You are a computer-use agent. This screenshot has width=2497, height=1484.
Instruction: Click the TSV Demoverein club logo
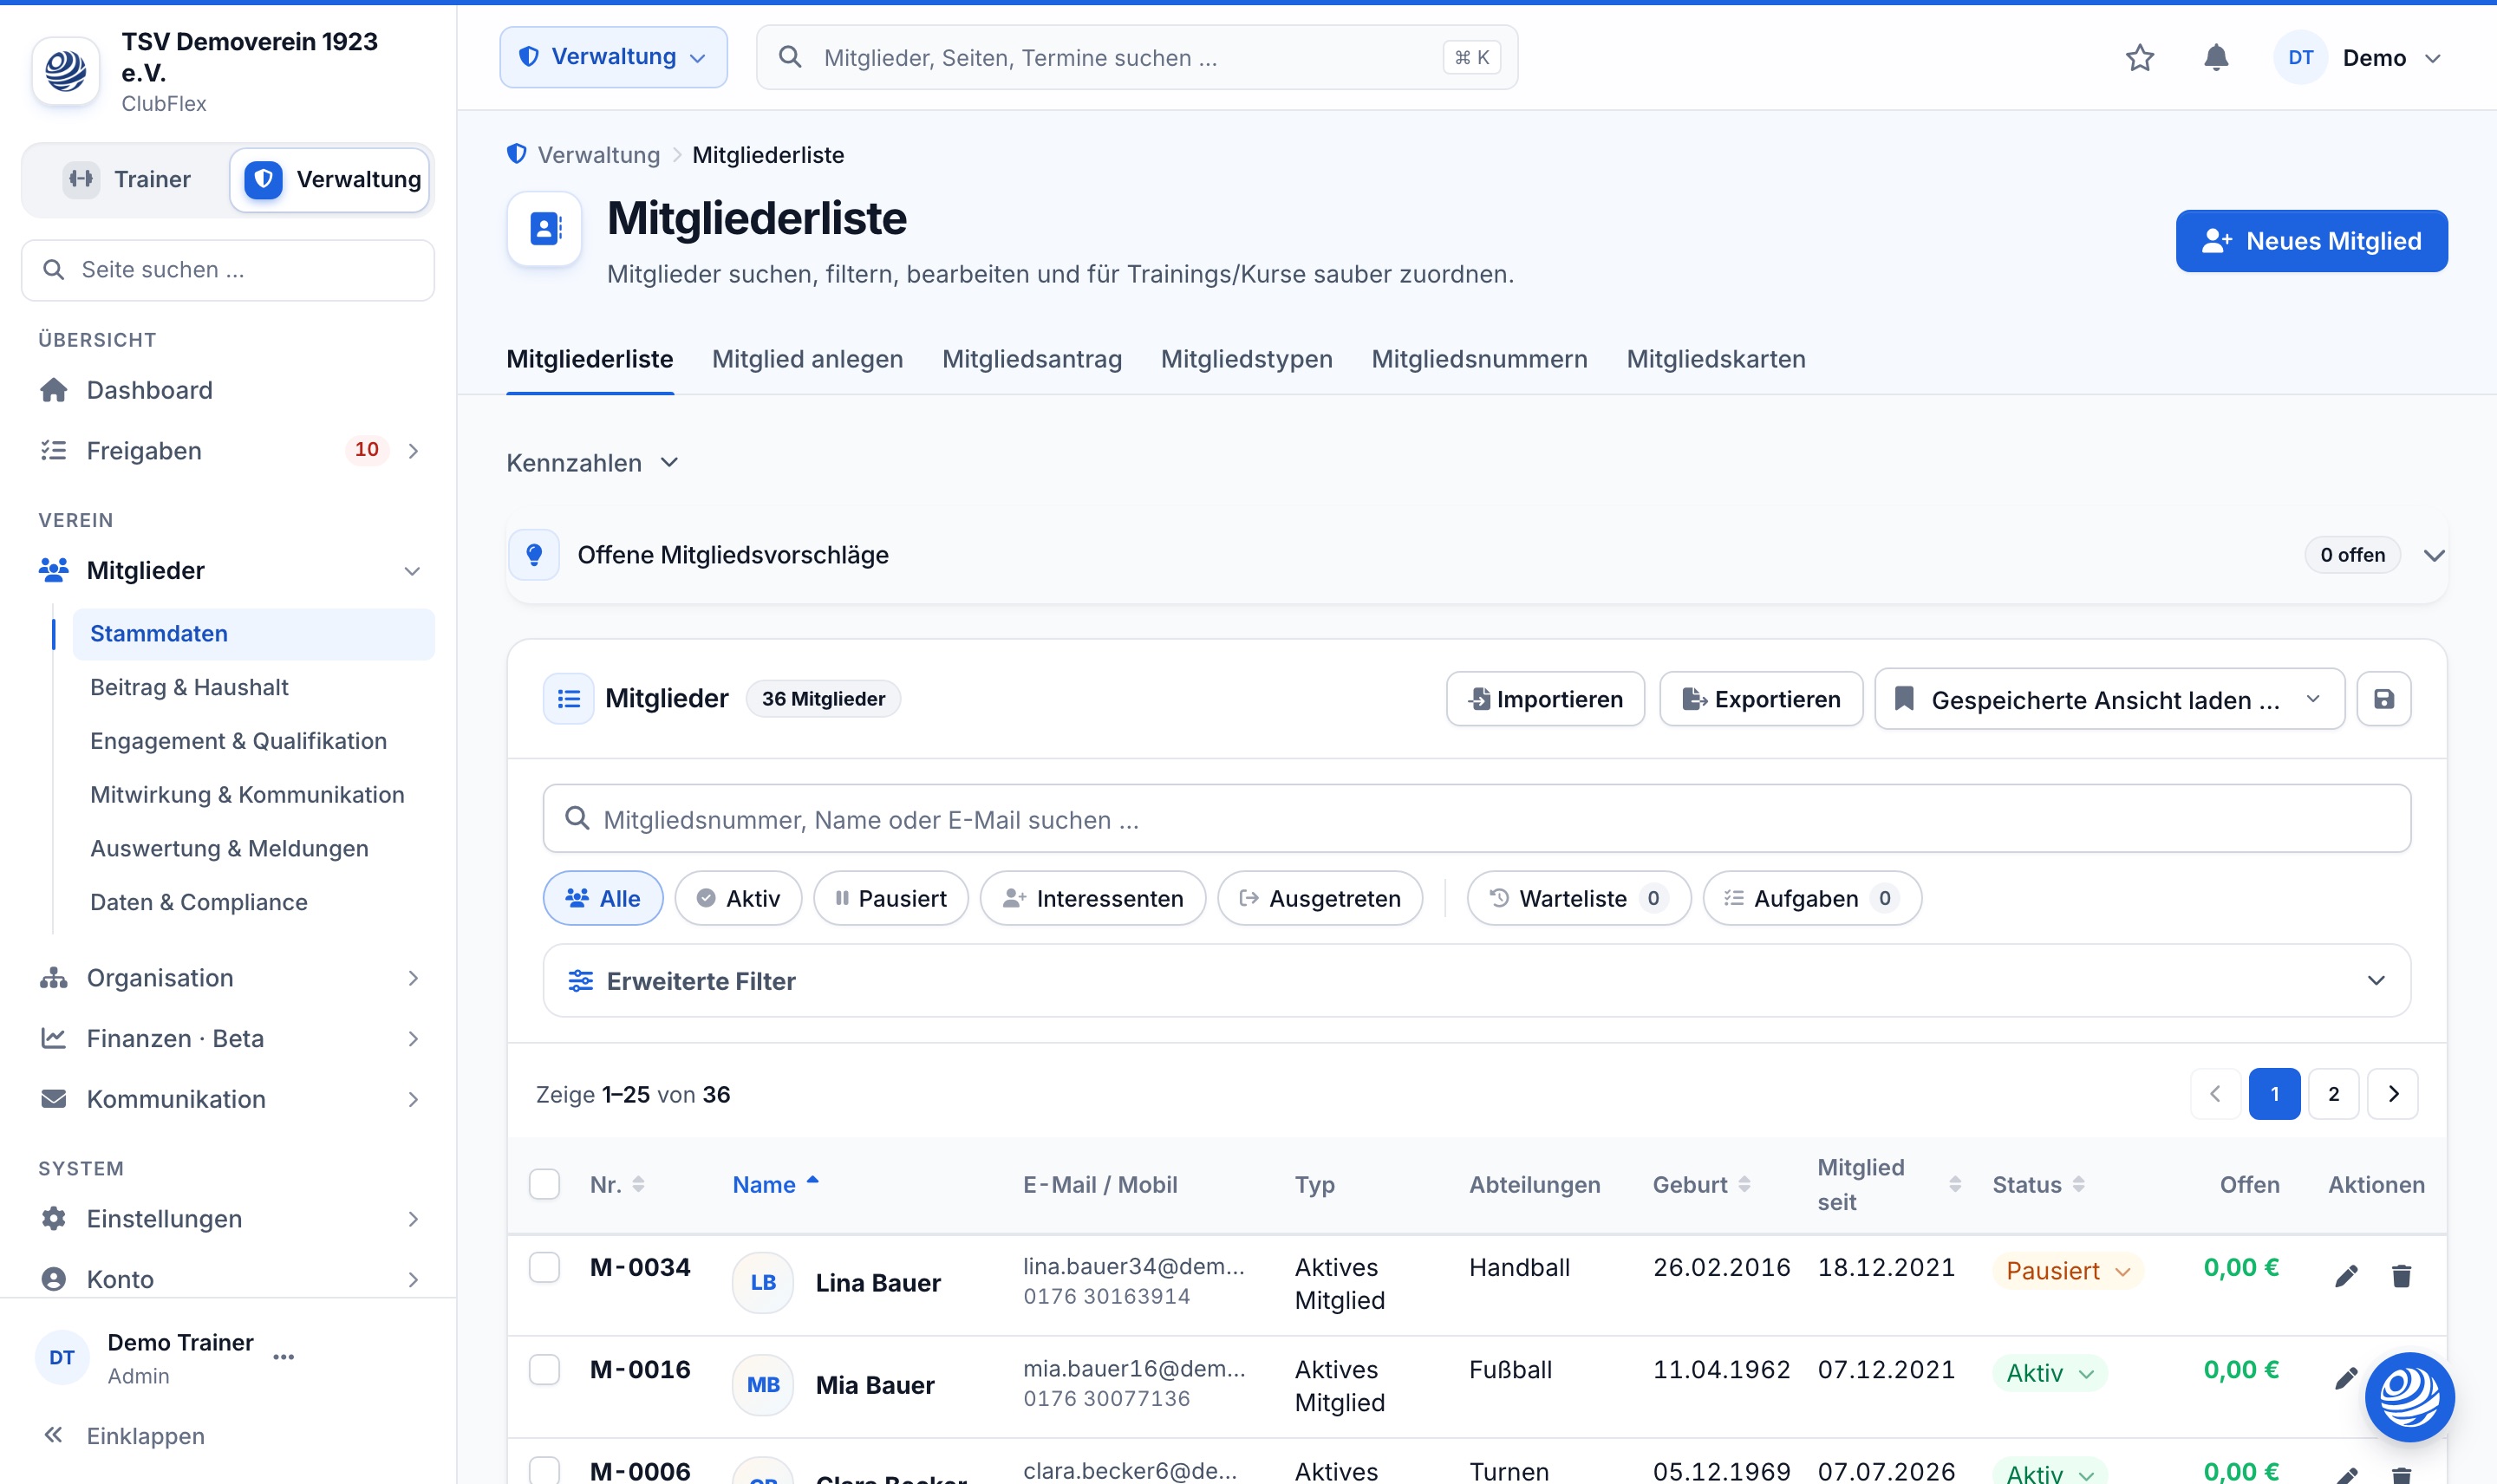(66, 71)
